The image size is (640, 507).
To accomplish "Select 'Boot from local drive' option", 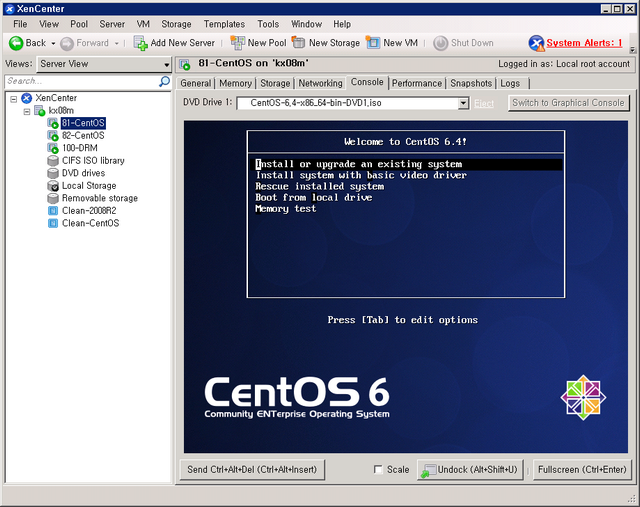I will pyautogui.click(x=314, y=198).
